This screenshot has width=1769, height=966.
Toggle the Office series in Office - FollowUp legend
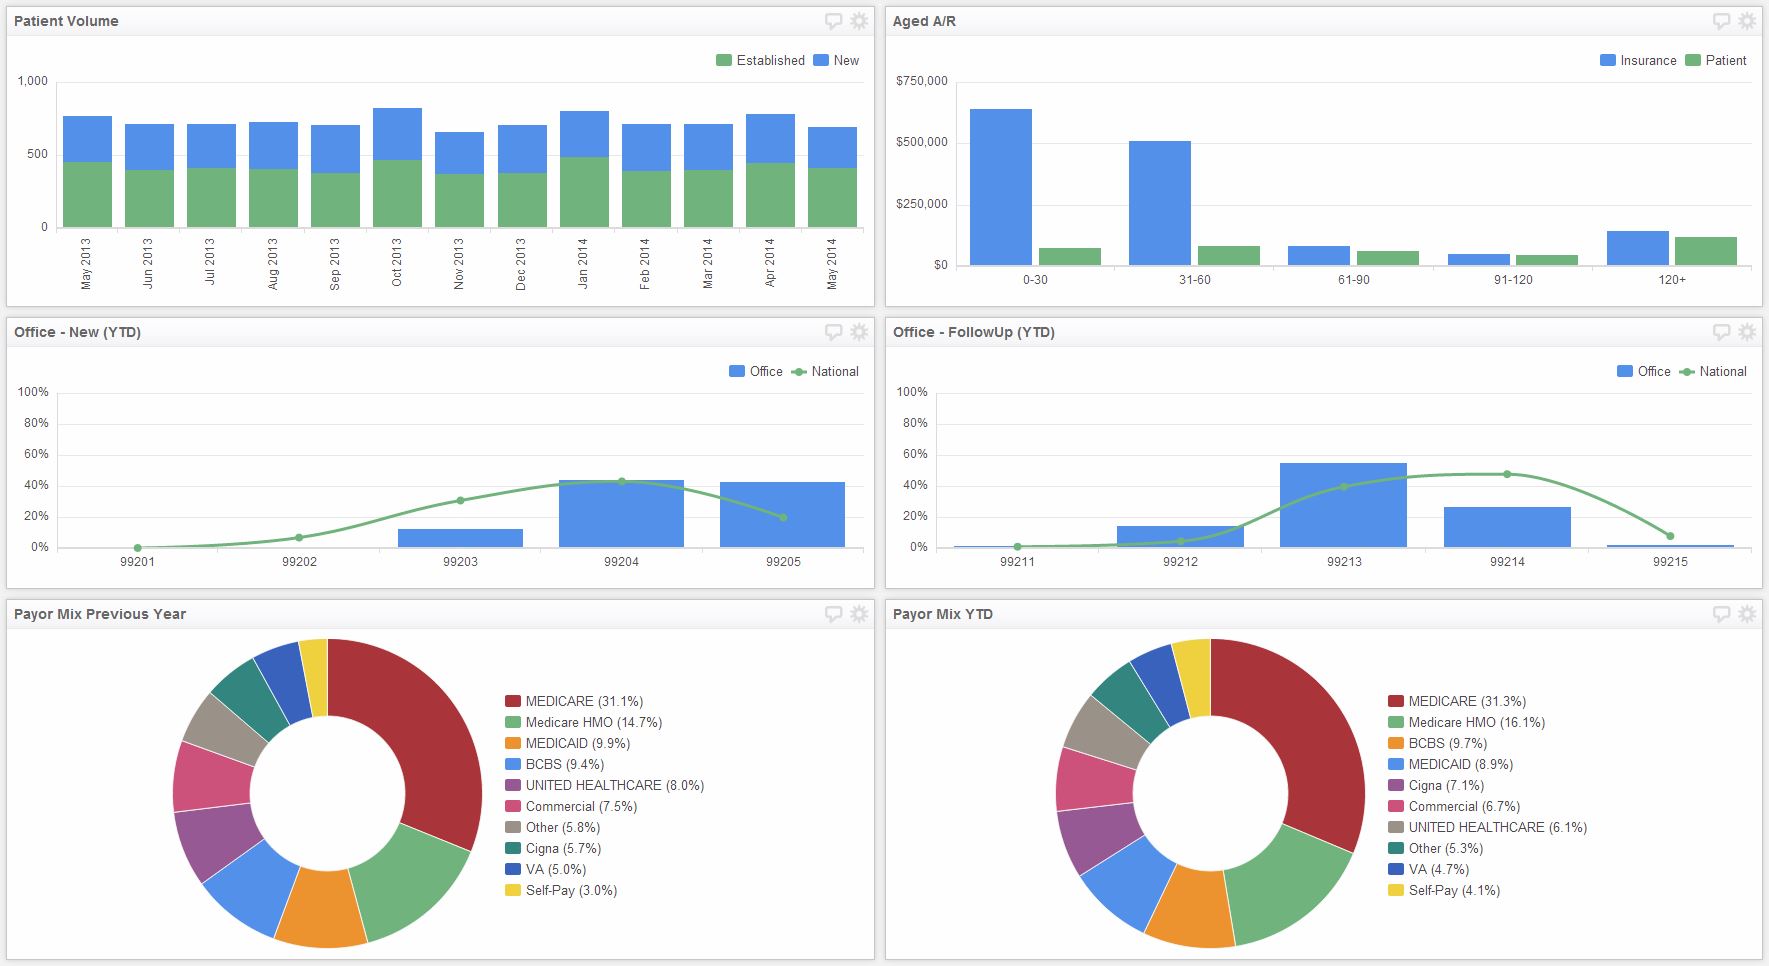point(1650,371)
